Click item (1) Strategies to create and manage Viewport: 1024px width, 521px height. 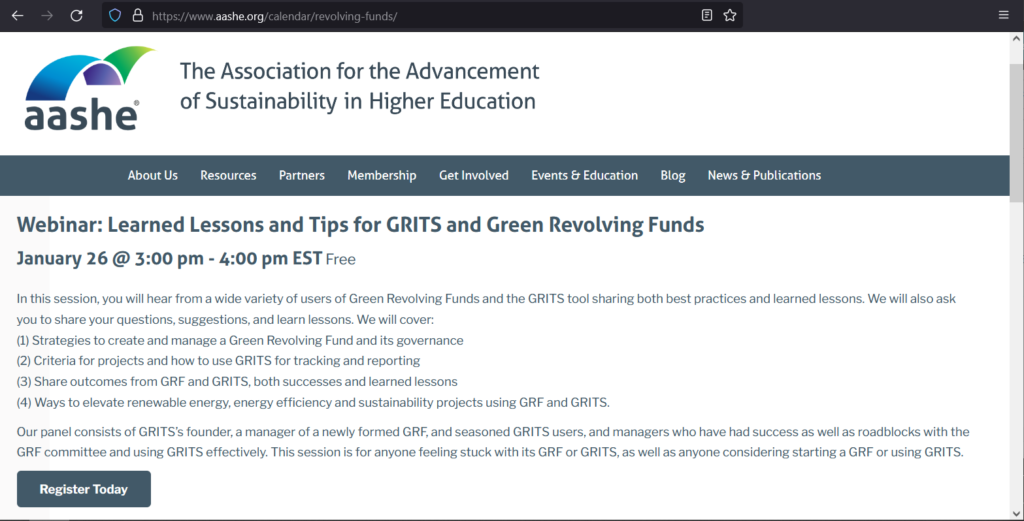tap(240, 340)
